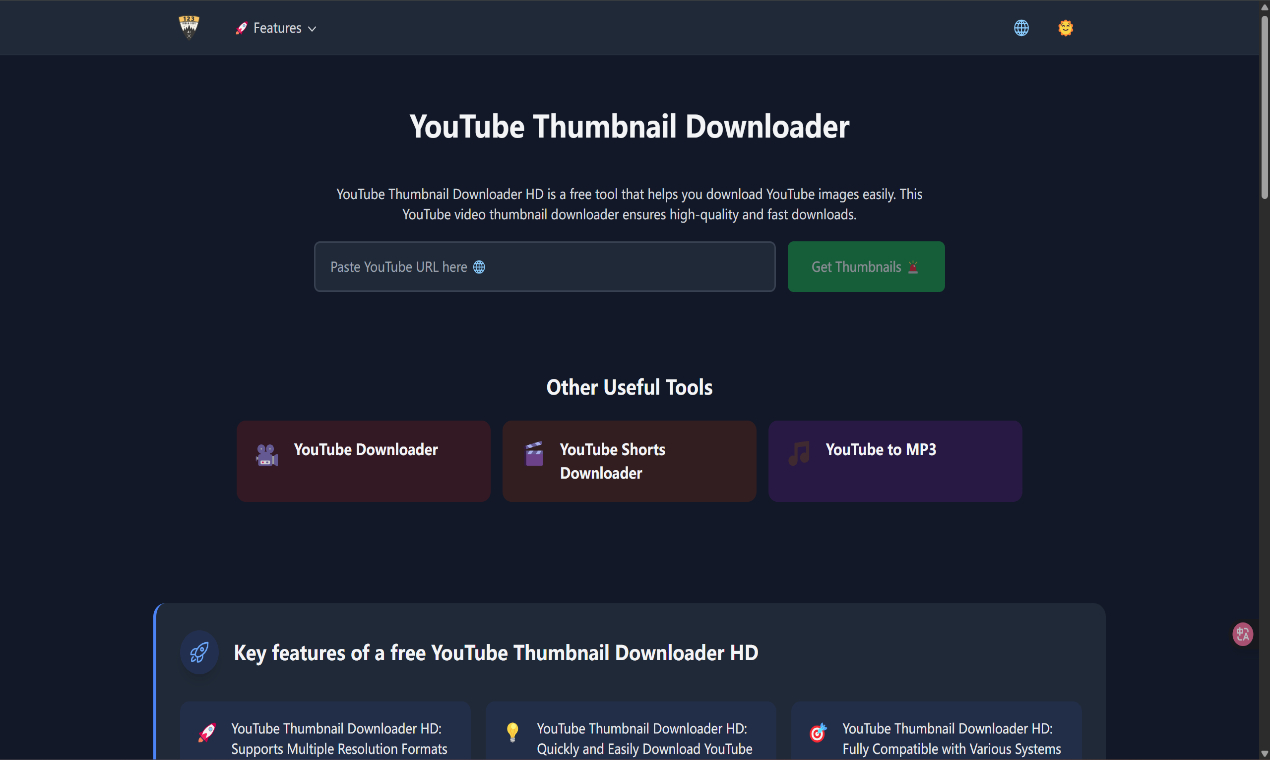This screenshot has width=1270, height=760.
Task: Click "Fully Compatible with Various Systems" feature text
Action: point(952,749)
